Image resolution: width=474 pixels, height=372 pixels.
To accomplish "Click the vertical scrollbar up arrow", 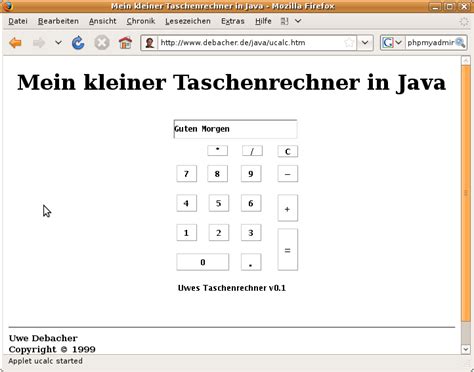I will pos(466,61).
